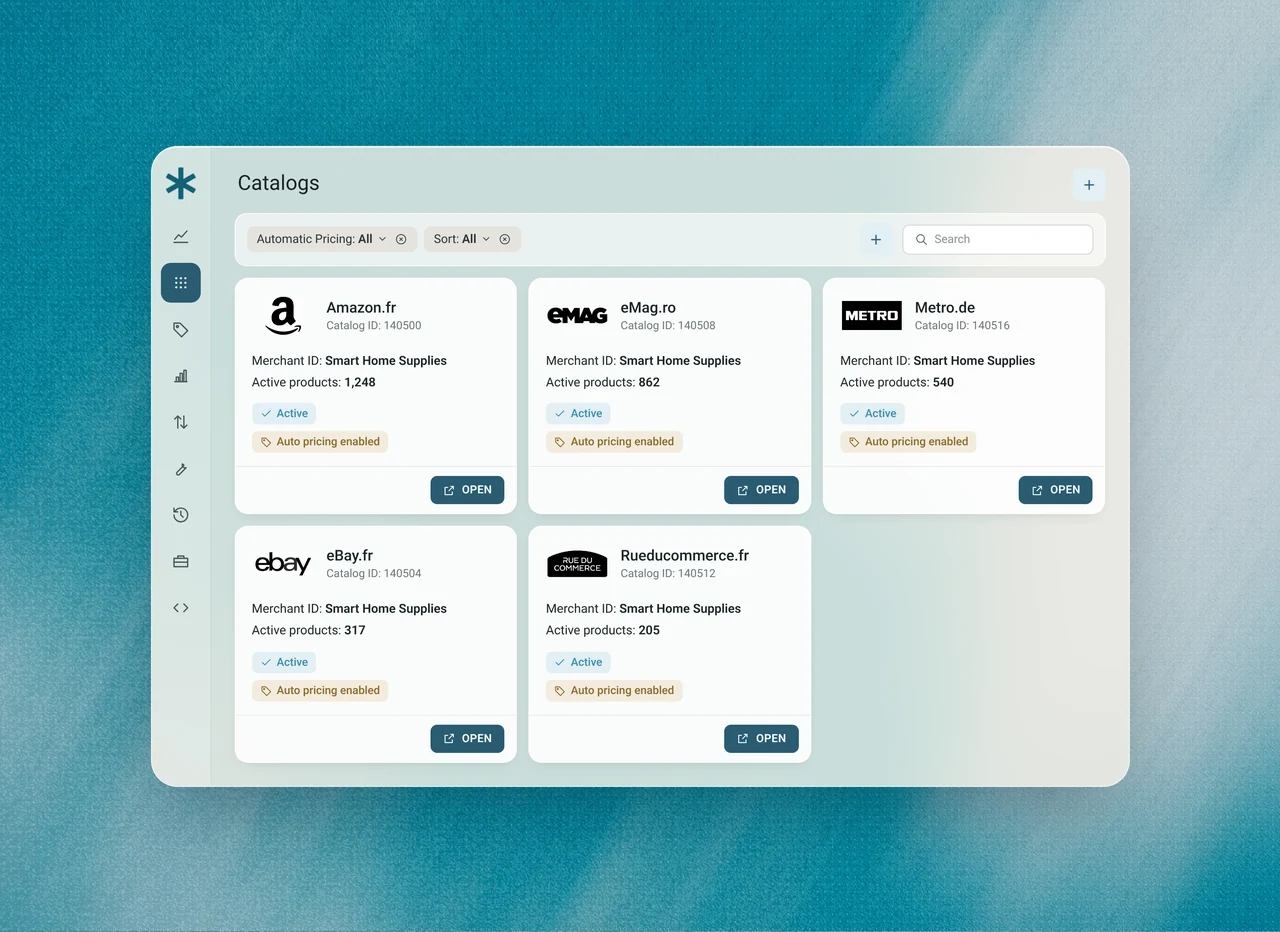
Task: Open the briefcase sidebar icon
Action: [181, 562]
